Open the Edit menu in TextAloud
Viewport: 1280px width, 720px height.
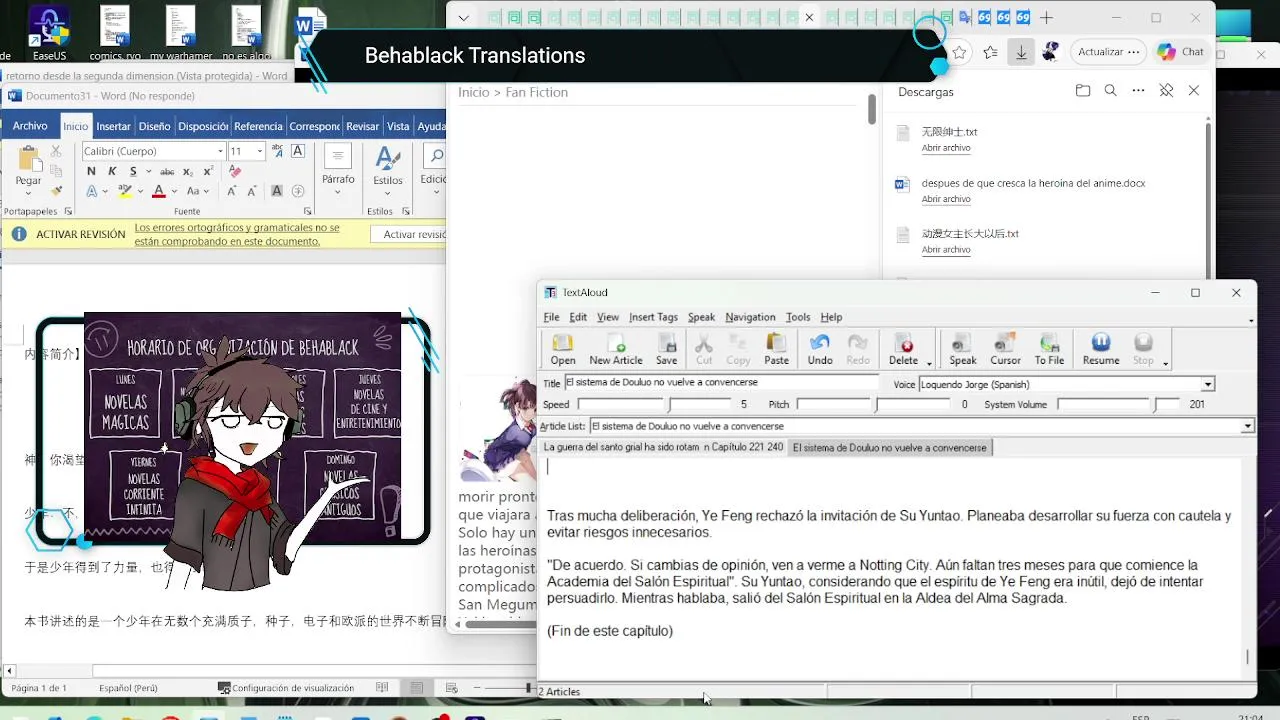(578, 317)
